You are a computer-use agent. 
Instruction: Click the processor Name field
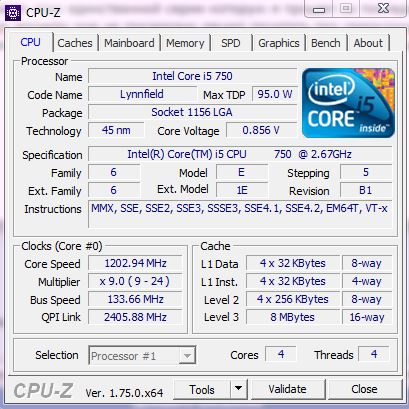tap(193, 76)
